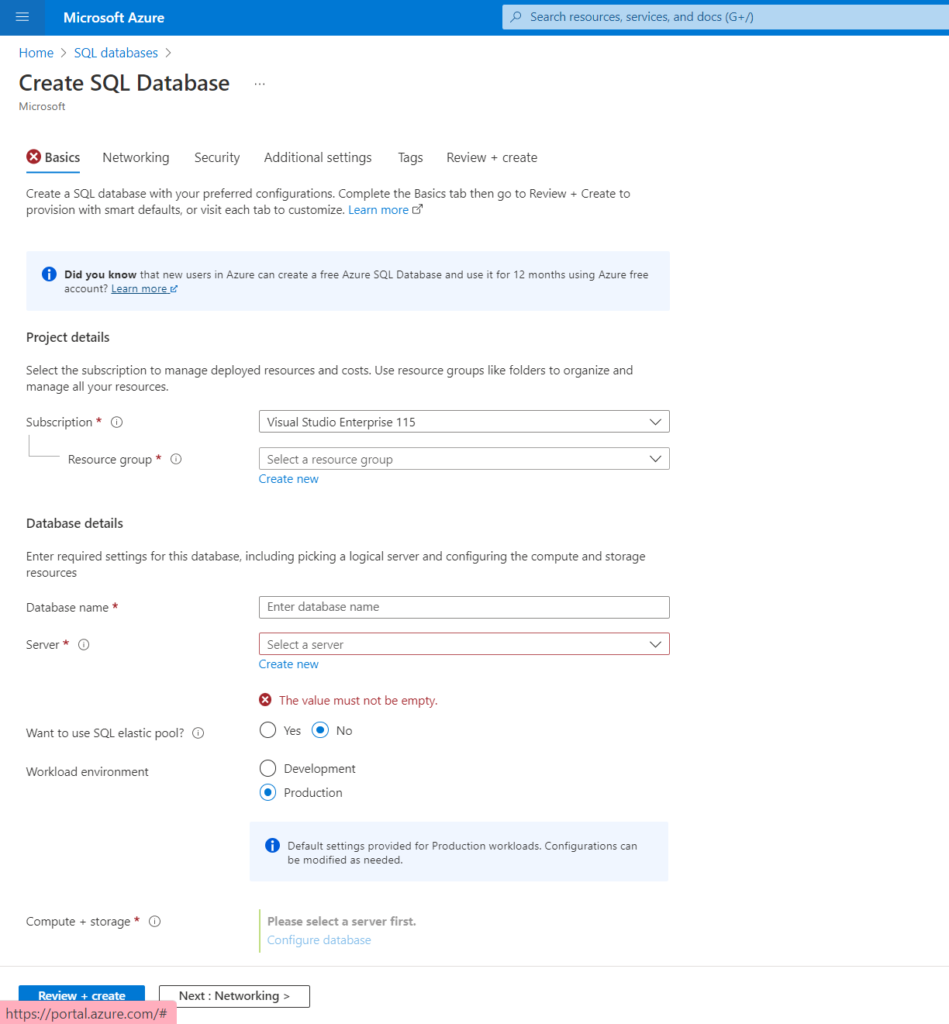949x1024 pixels.
Task: Click the Compute + storage info icon
Action: coord(155,921)
